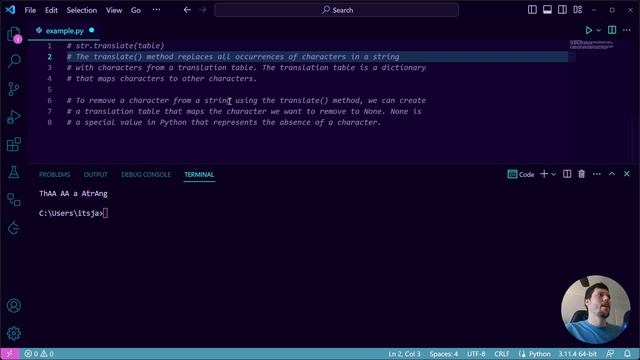Open errors and warnings count in status bar
The height and width of the screenshot is (360, 640).
pos(39,354)
